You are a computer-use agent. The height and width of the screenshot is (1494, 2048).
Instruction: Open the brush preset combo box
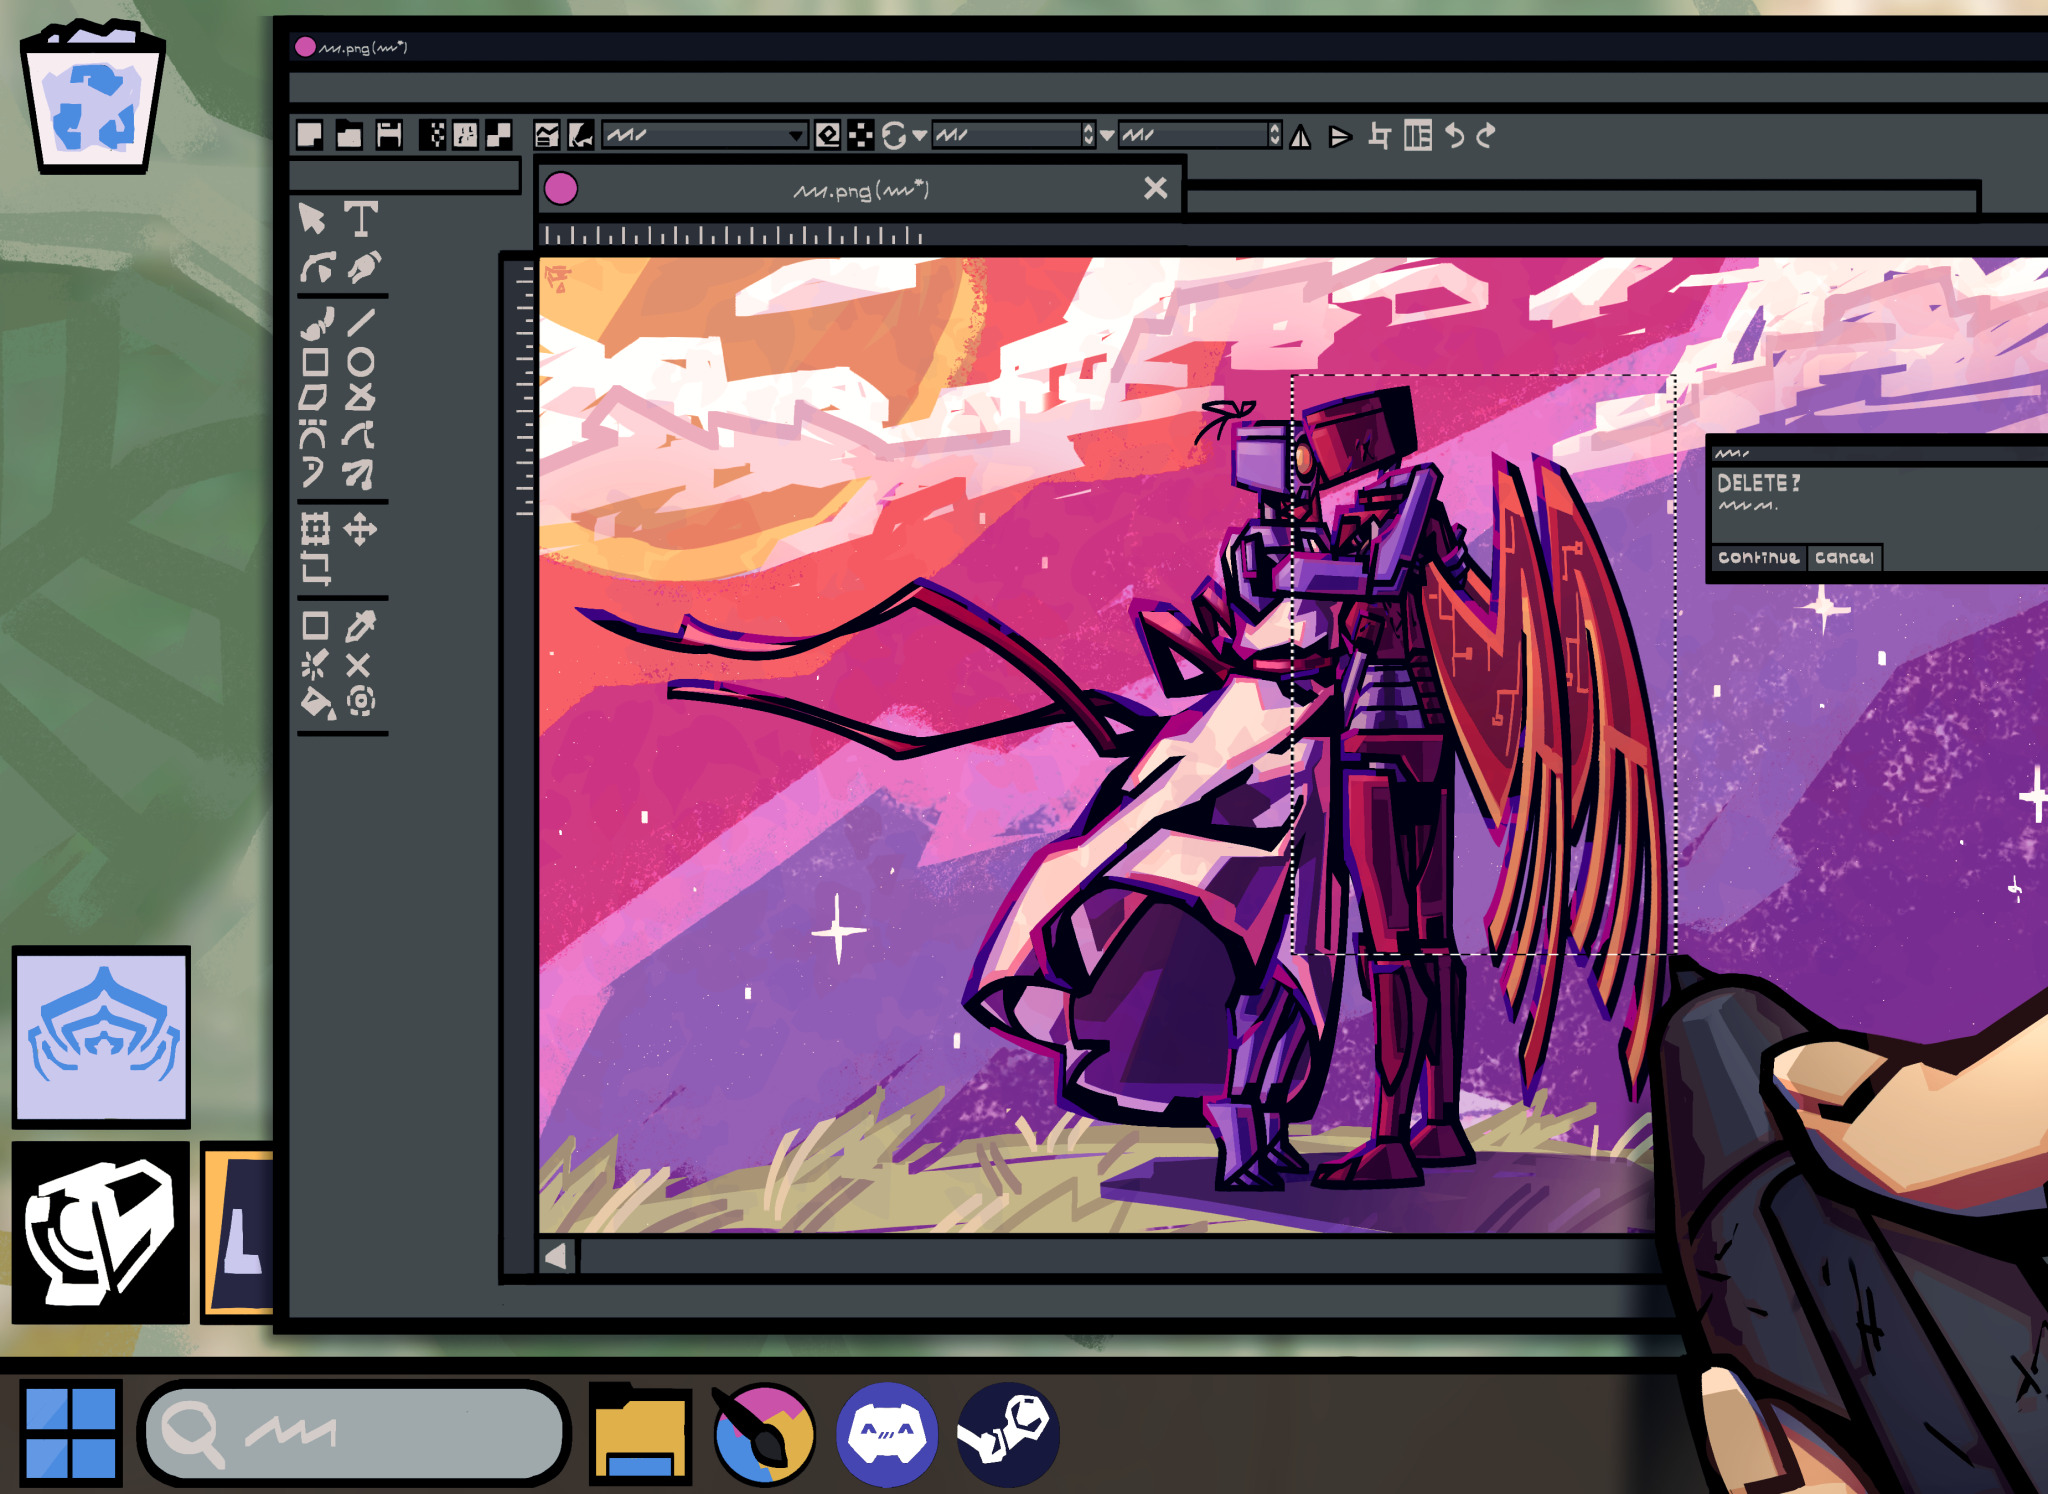point(704,135)
